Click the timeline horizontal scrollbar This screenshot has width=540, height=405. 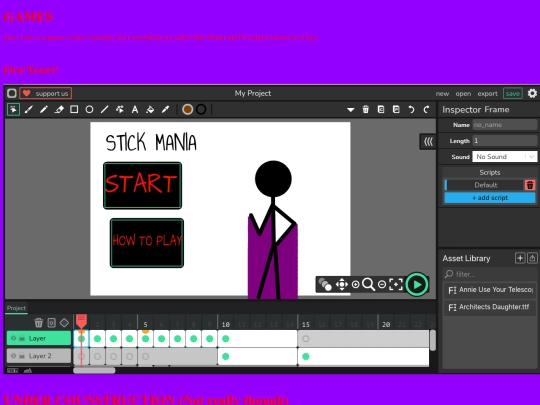coord(94,371)
